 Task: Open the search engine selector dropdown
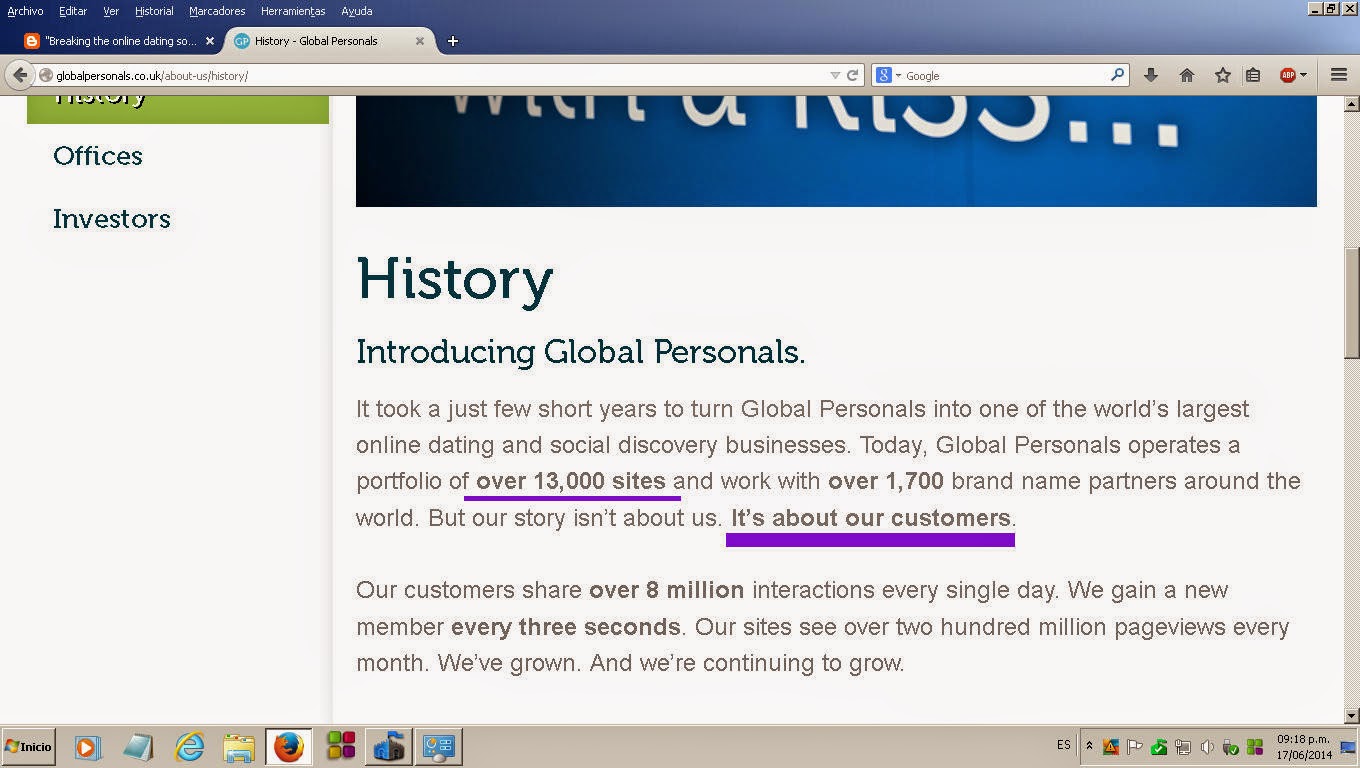click(x=898, y=75)
